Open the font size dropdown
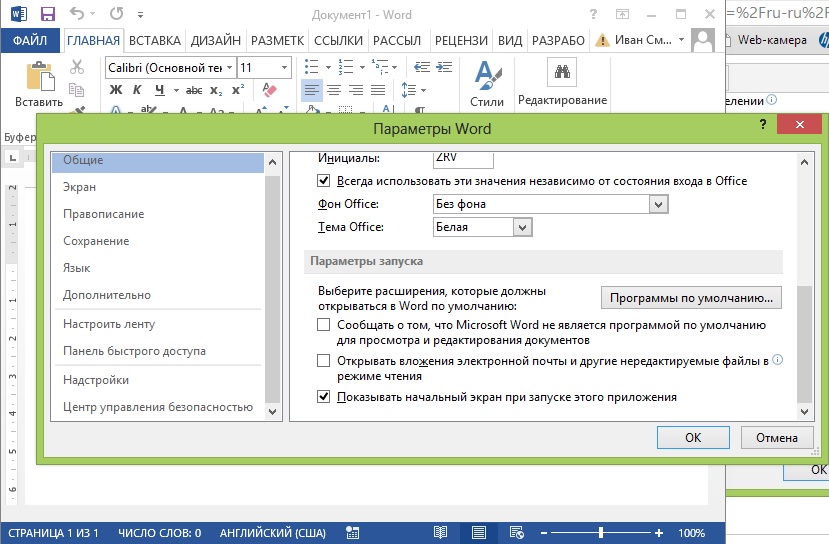Screen dimensions: 829x544 click(x=284, y=68)
